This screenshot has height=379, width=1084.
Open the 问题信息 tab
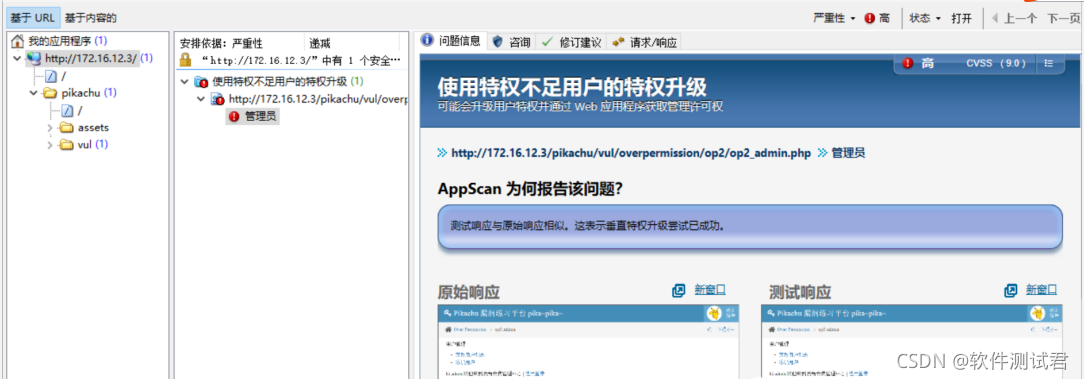coord(453,41)
